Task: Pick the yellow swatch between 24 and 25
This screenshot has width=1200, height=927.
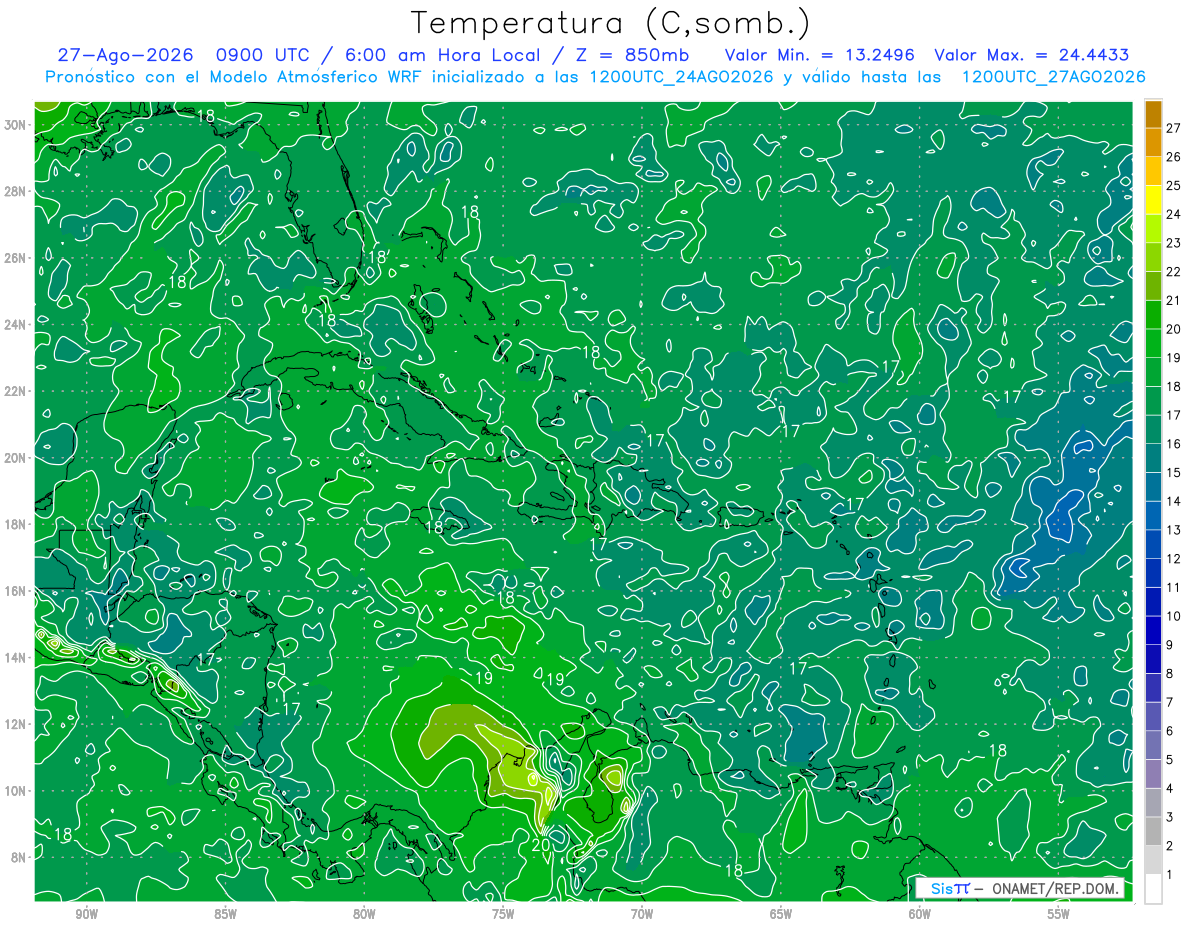Action: click(x=1153, y=200)
